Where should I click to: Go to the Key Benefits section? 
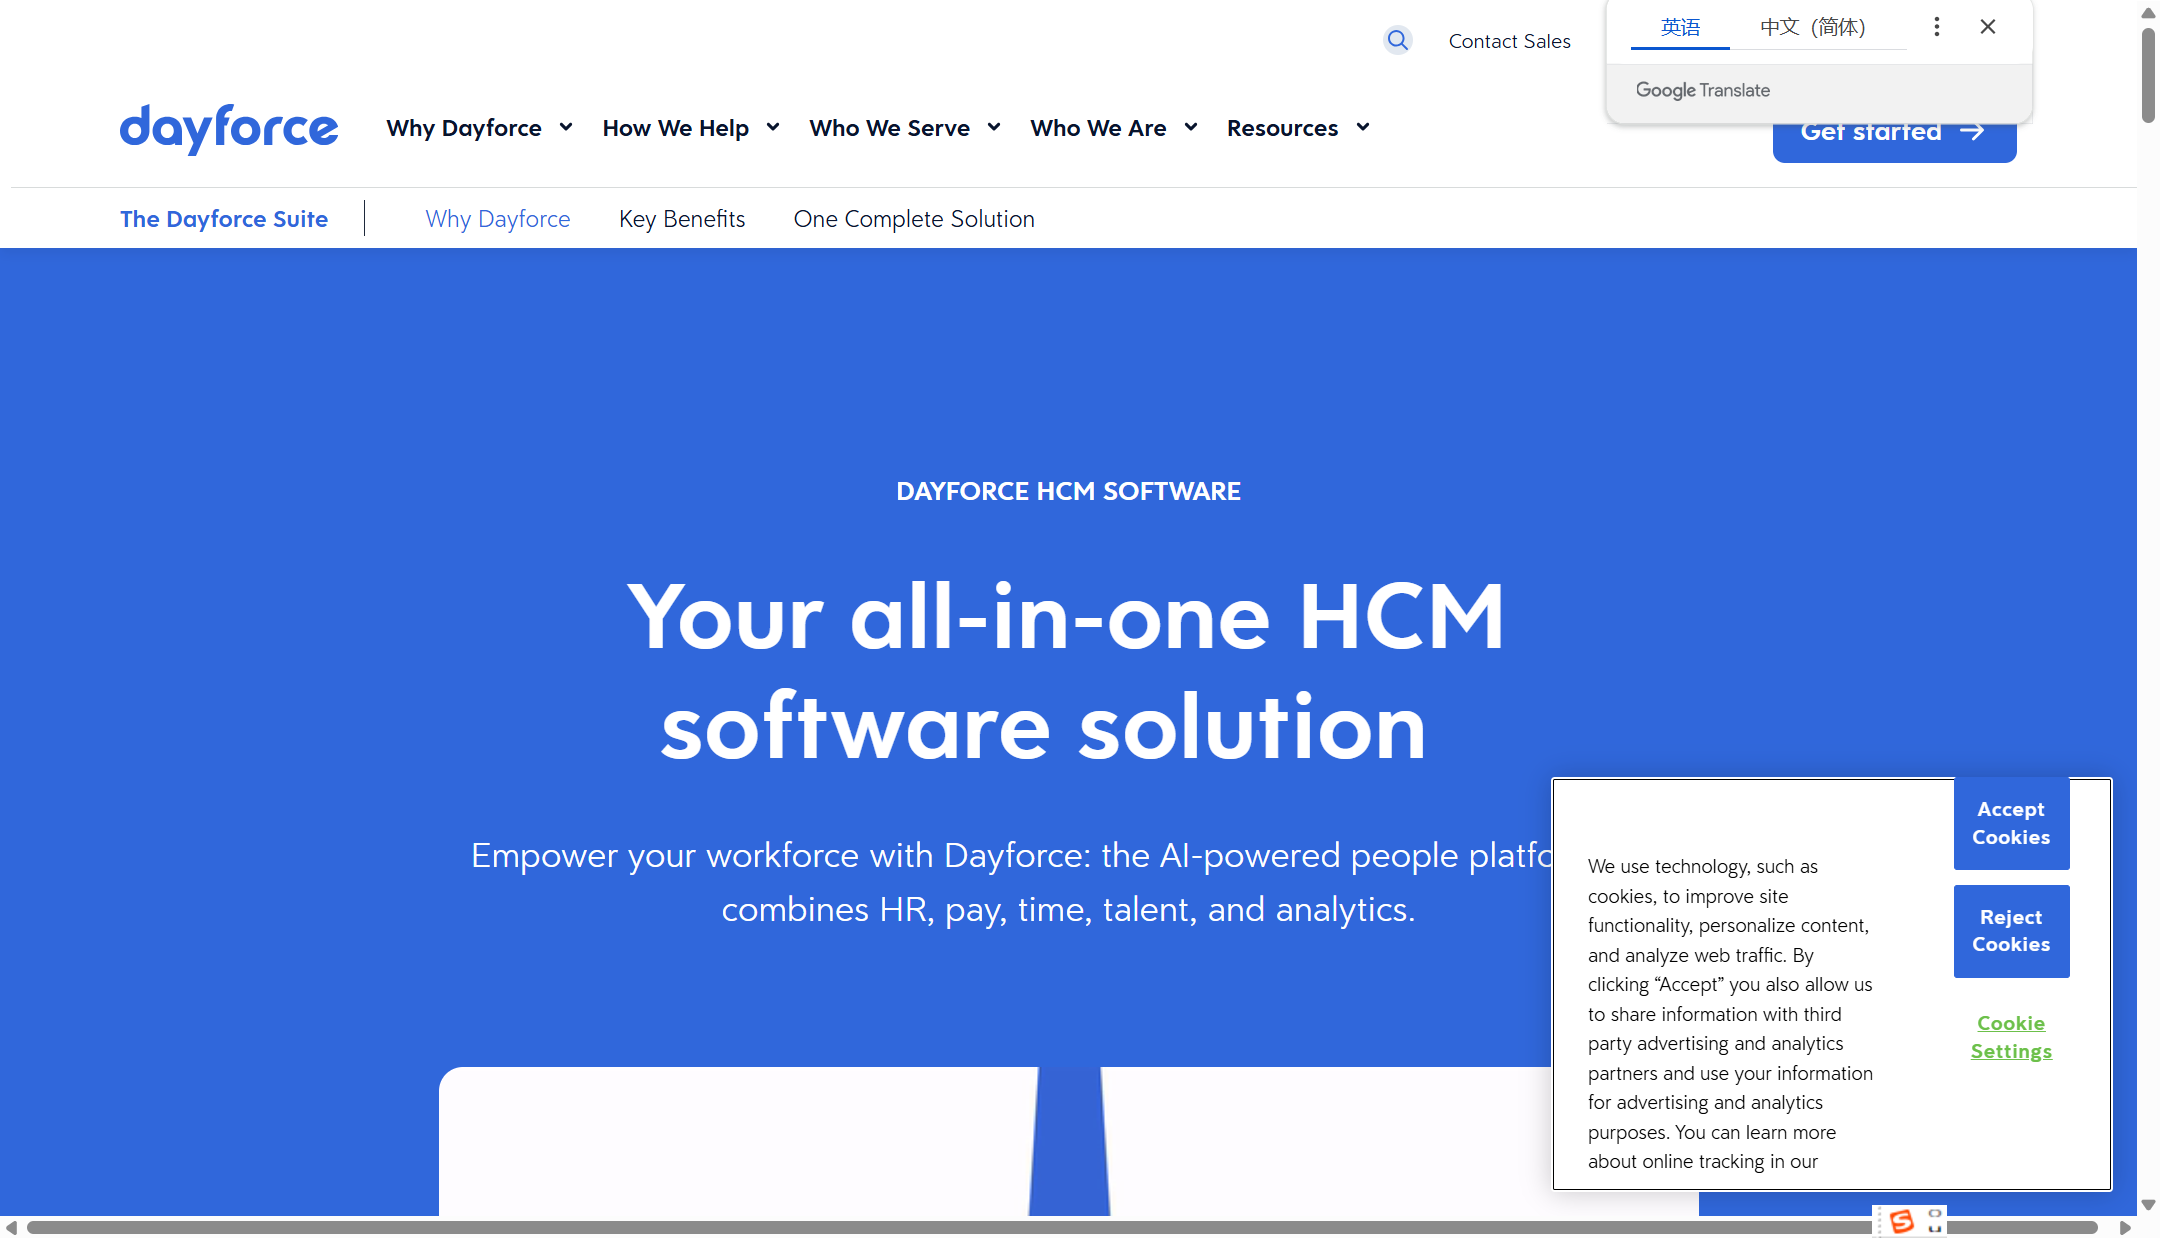coord(682,219)
